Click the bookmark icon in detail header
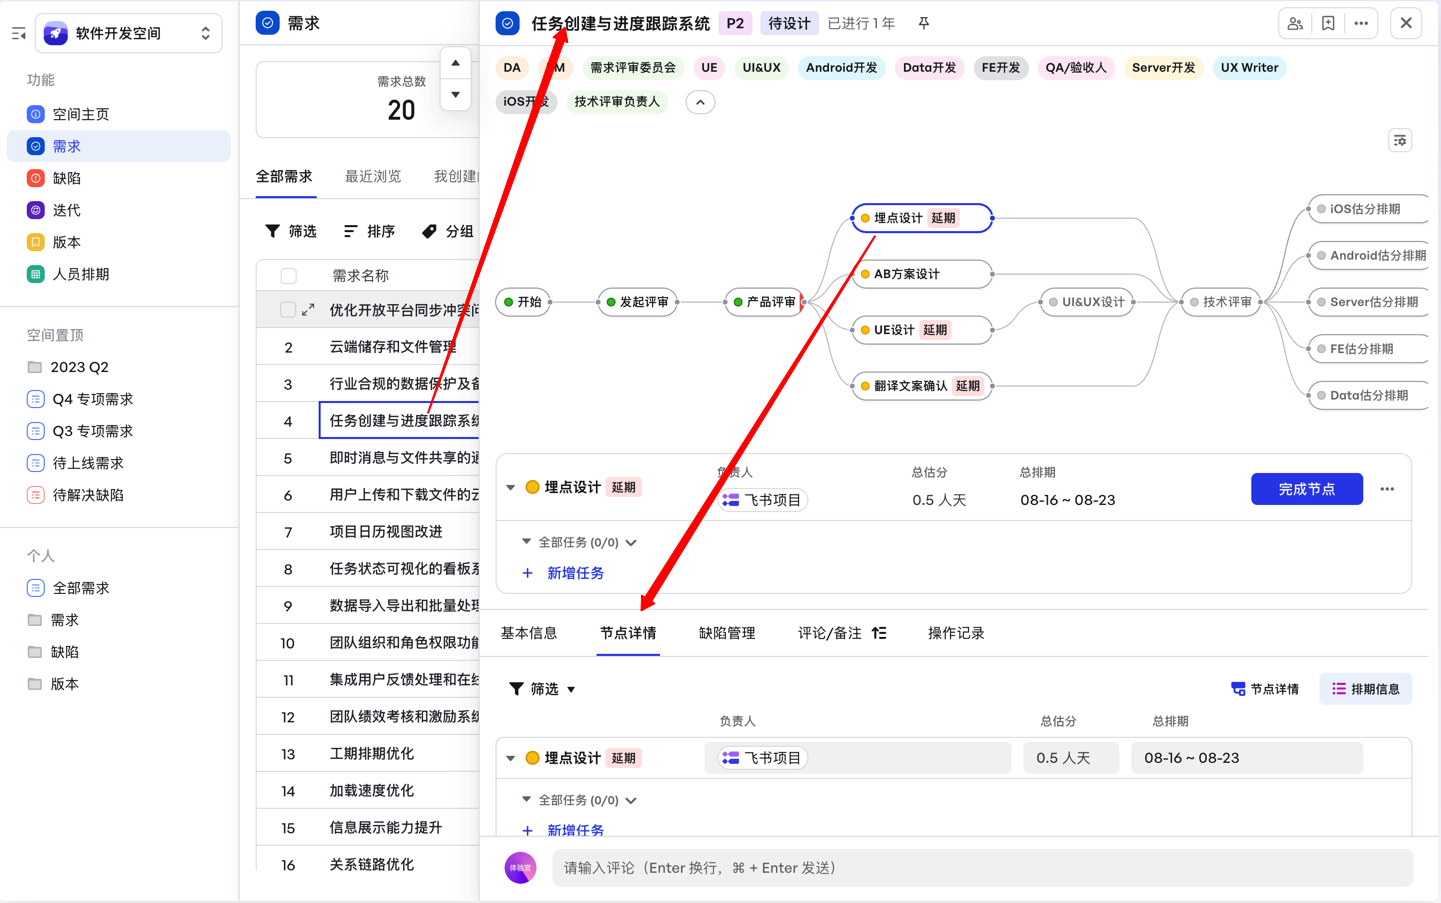Image resolution: width=1441 pixels, height=903 pixels. tap(1328, 23)
